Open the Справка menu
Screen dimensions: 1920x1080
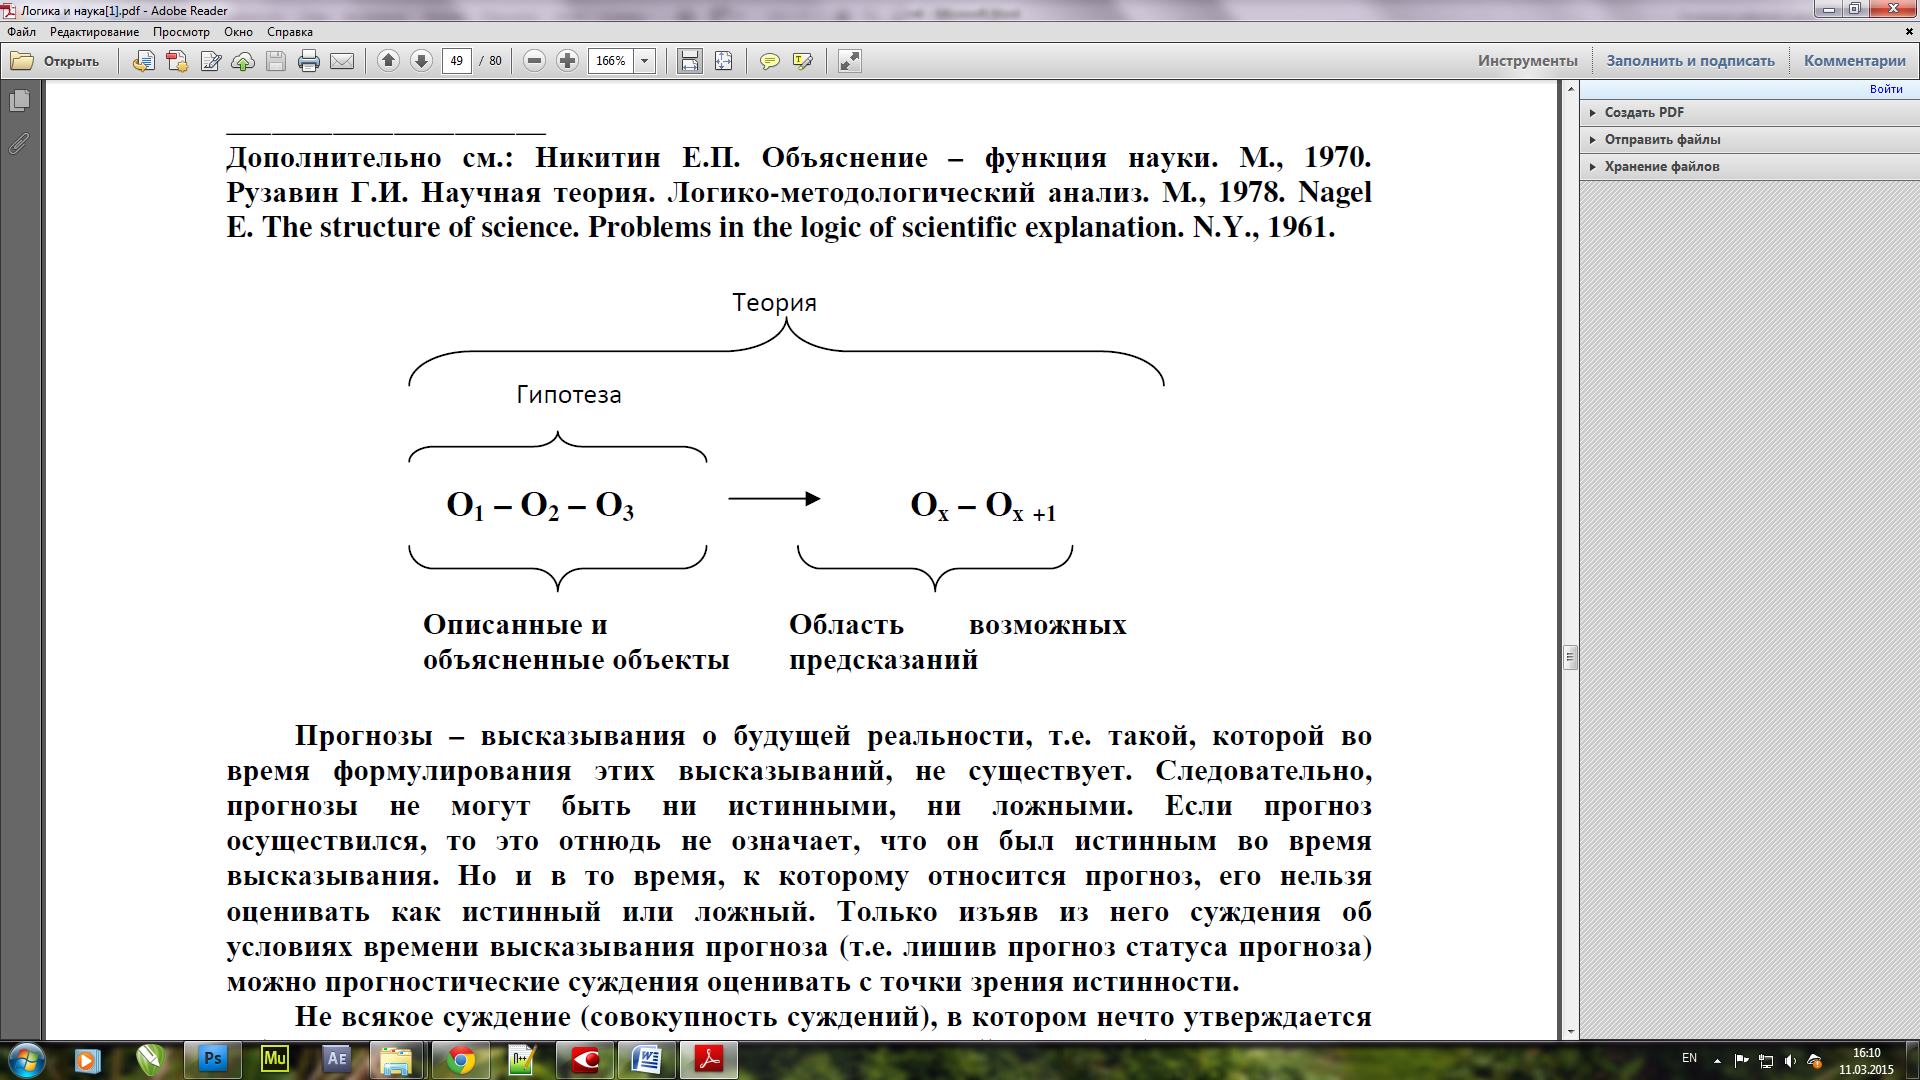(x=290, y=32)
